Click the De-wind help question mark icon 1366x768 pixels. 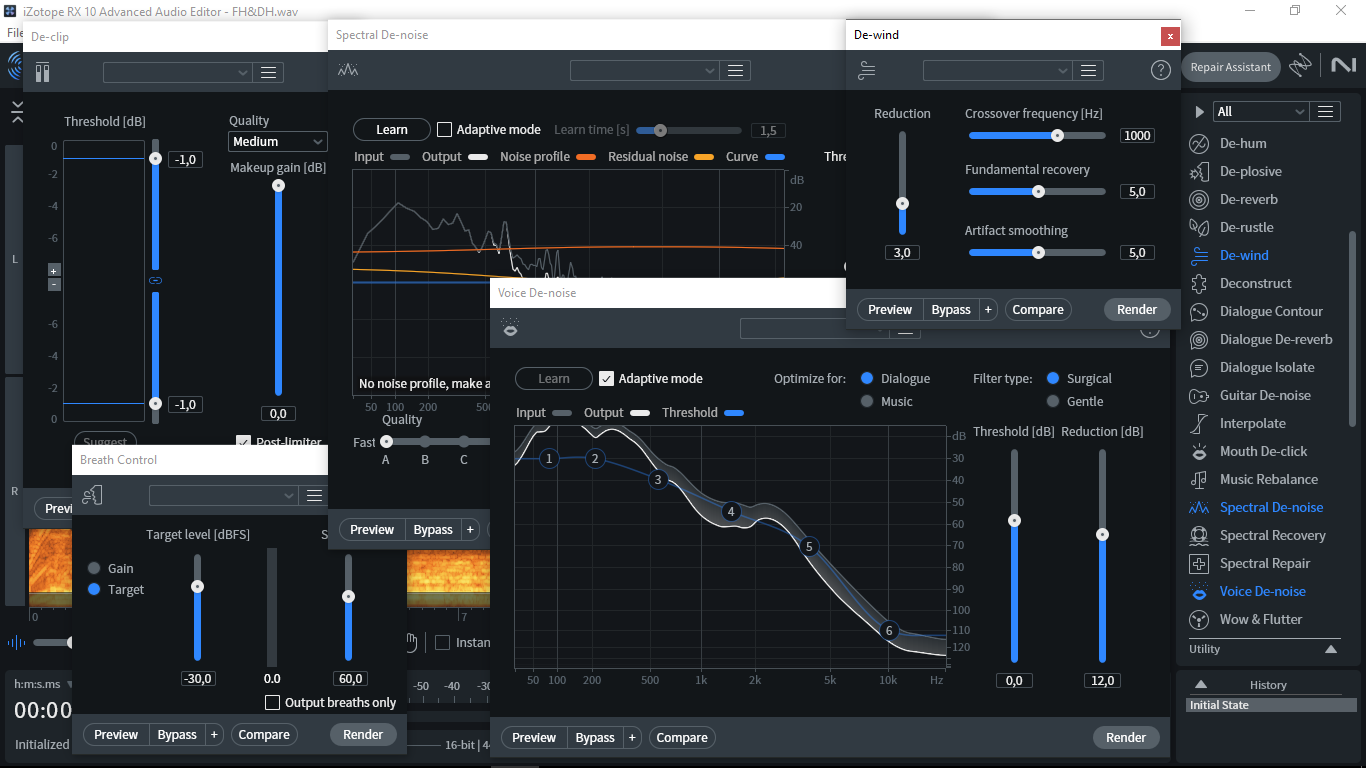pyautogui.click(x=1160, y=70)
